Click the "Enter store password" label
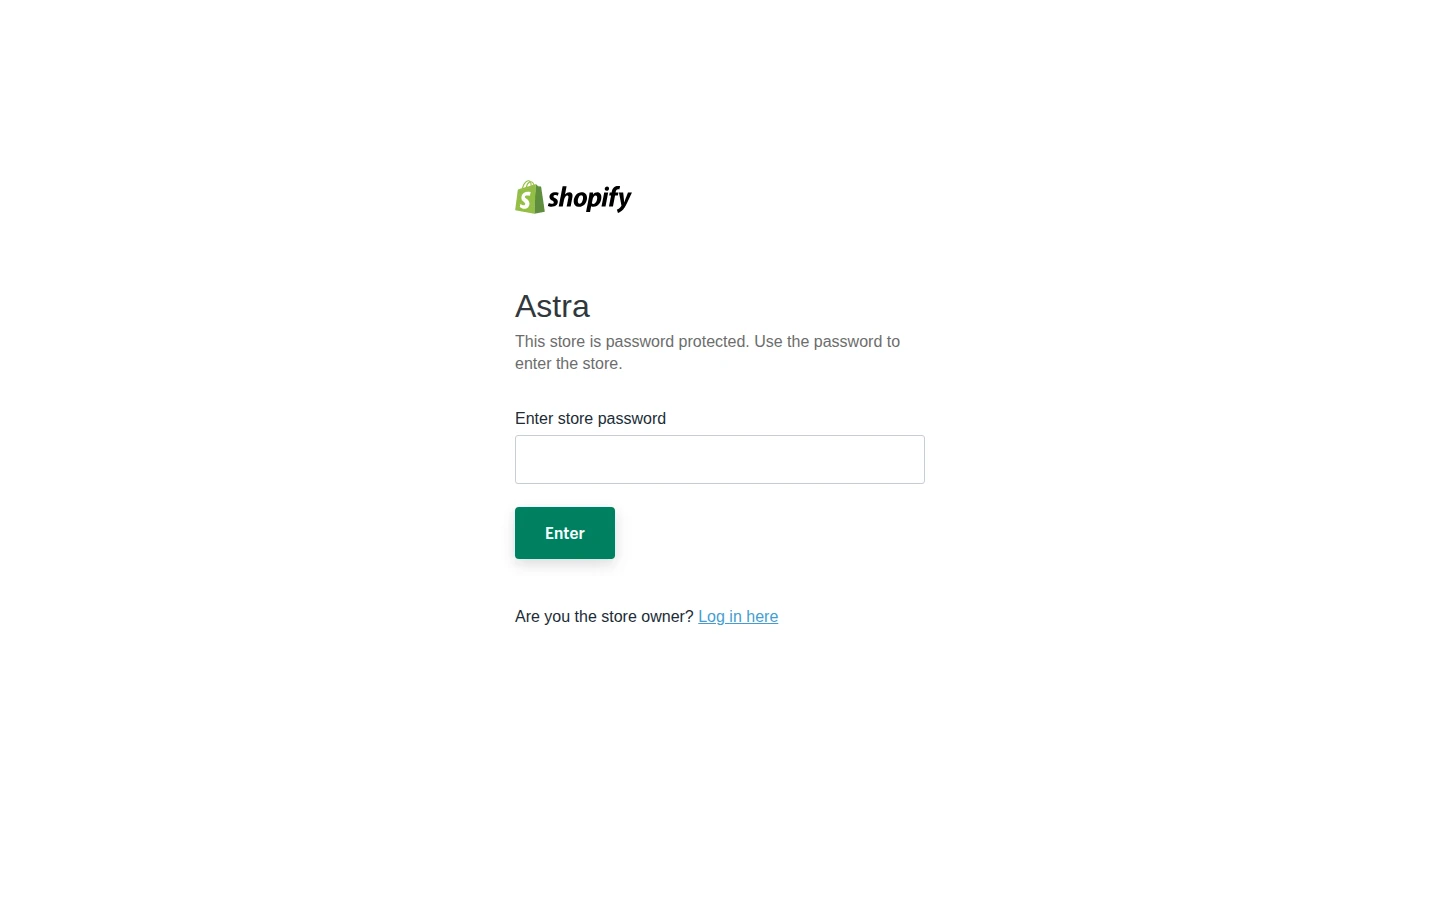1440x900 pixels. click(590, 418)
